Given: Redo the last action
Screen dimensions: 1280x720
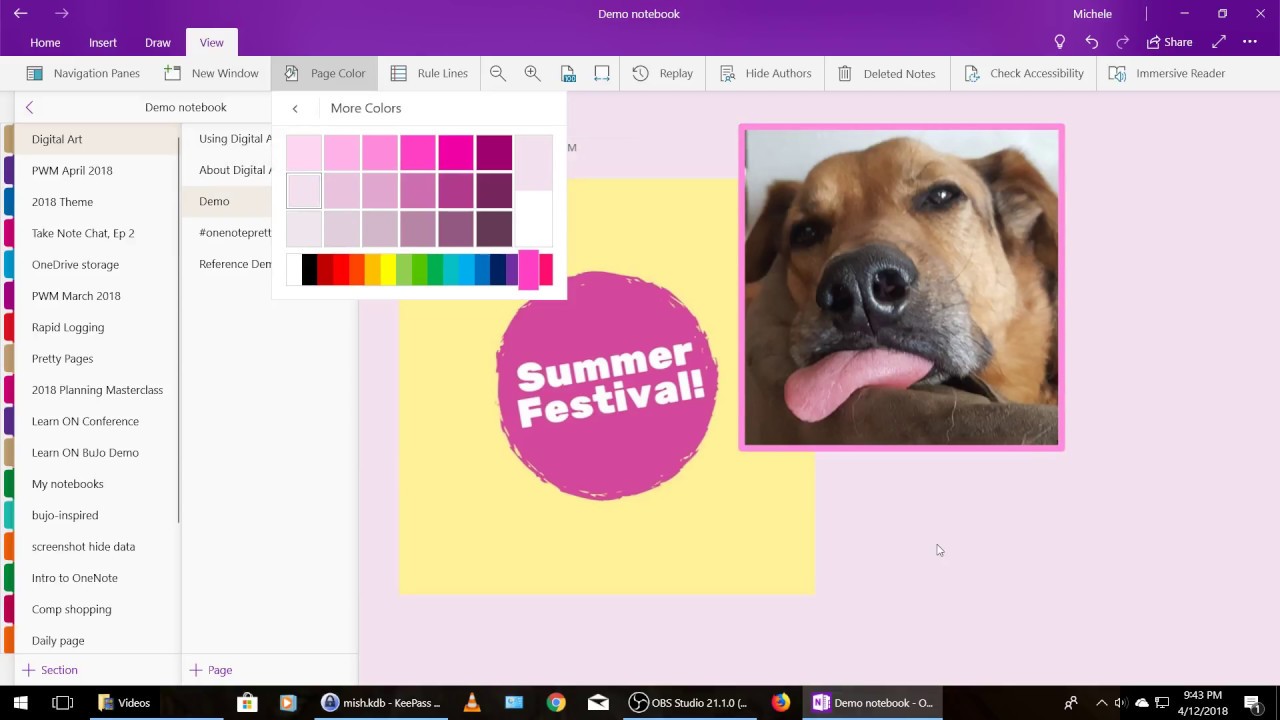Looking at the screenshot, I should tap(1123, 42).
